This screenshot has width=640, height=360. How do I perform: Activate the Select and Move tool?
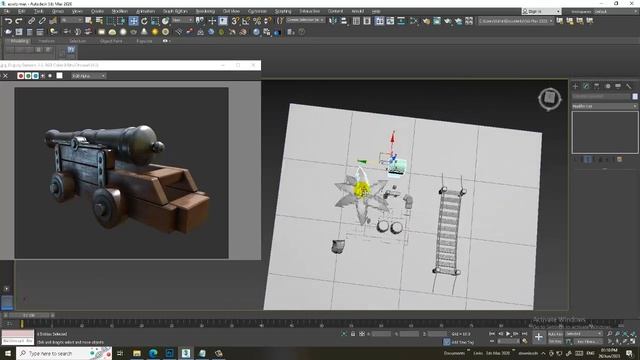(x=133, y=21)
